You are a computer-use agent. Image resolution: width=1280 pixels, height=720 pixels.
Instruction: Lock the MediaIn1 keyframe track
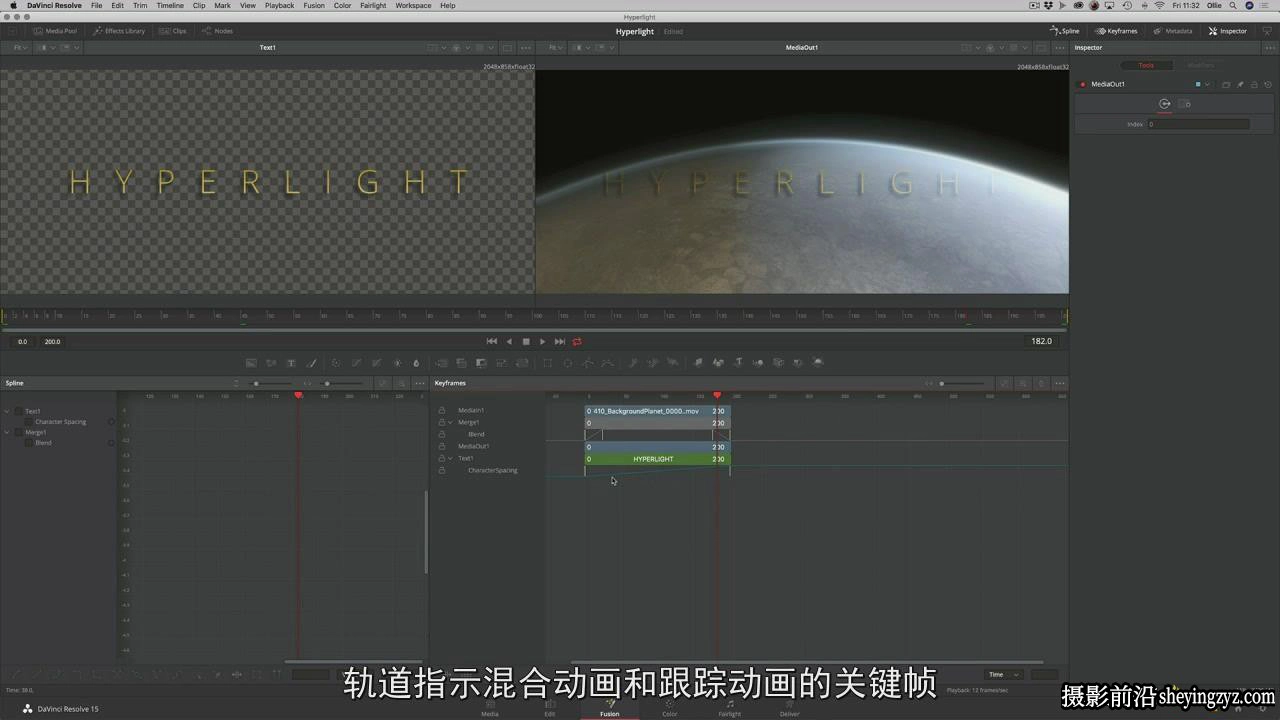click(x=441, y=410)
